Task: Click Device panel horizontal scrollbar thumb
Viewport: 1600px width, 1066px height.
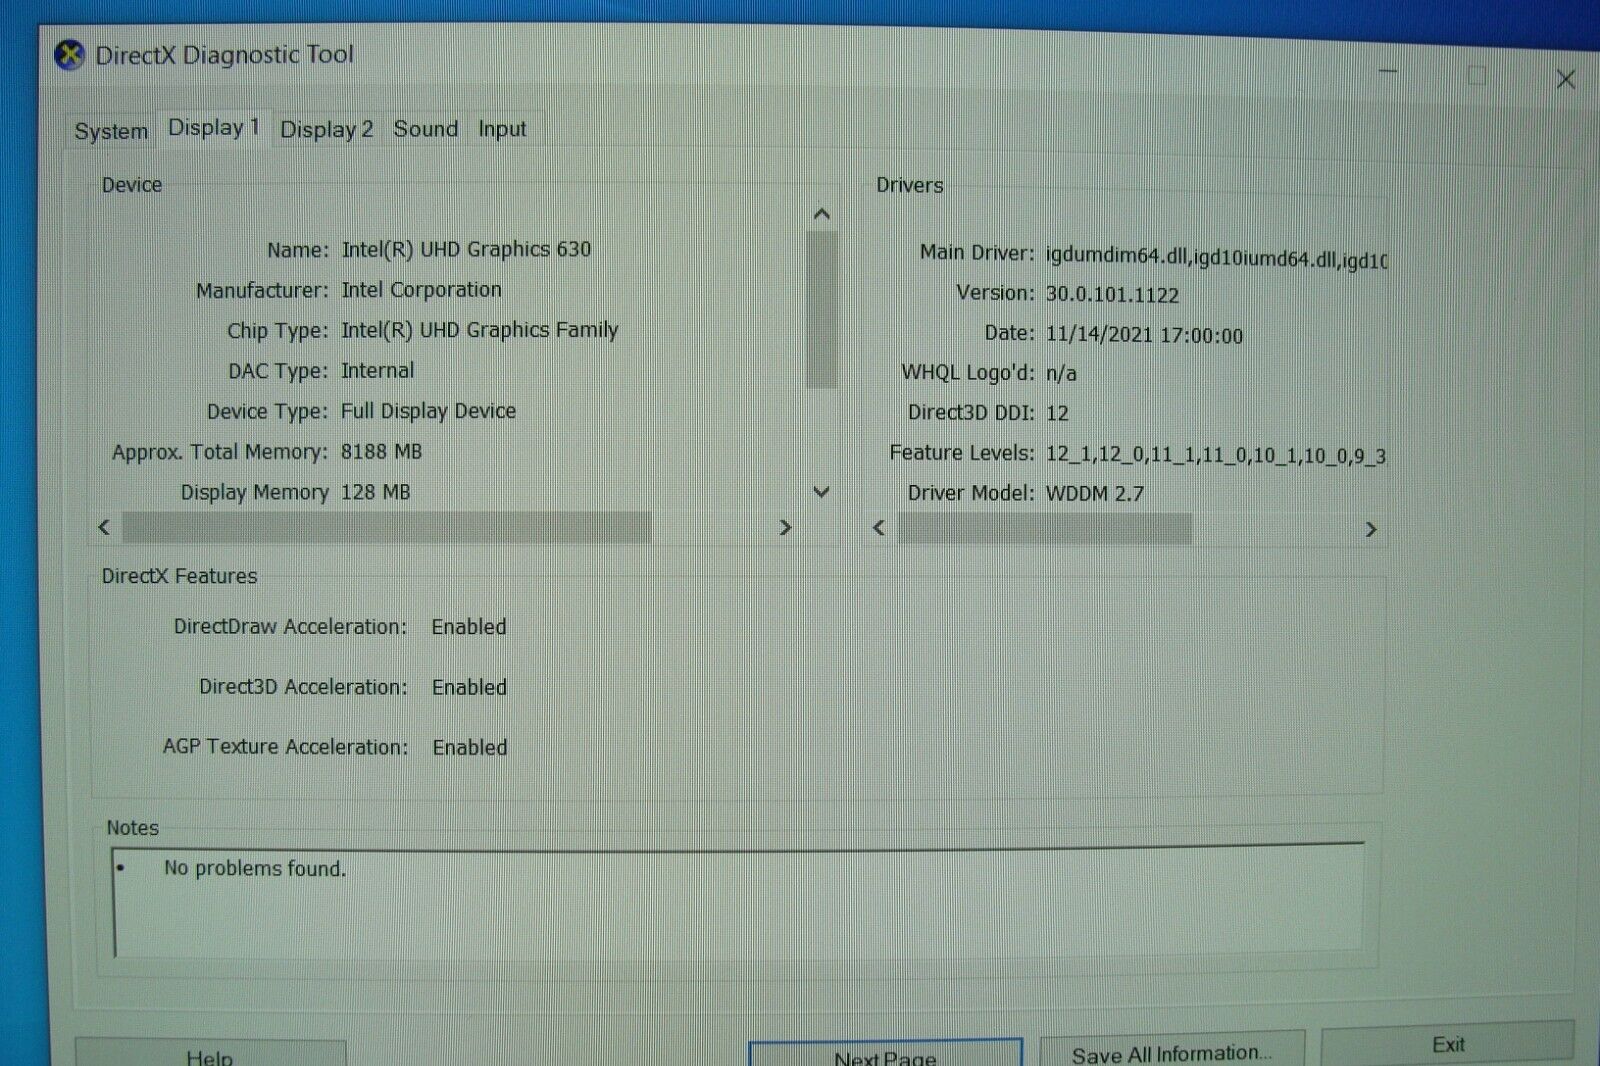Action: [x=386, y=527]
